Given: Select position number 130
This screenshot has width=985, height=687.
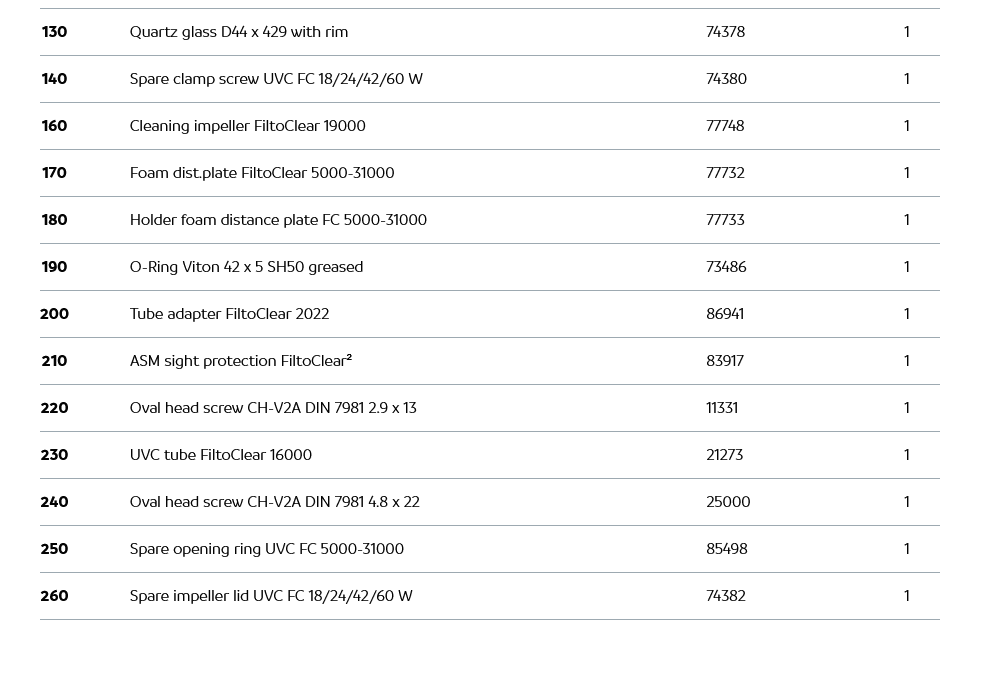Looking at the screenshot, I should click(x=54, y=32).
